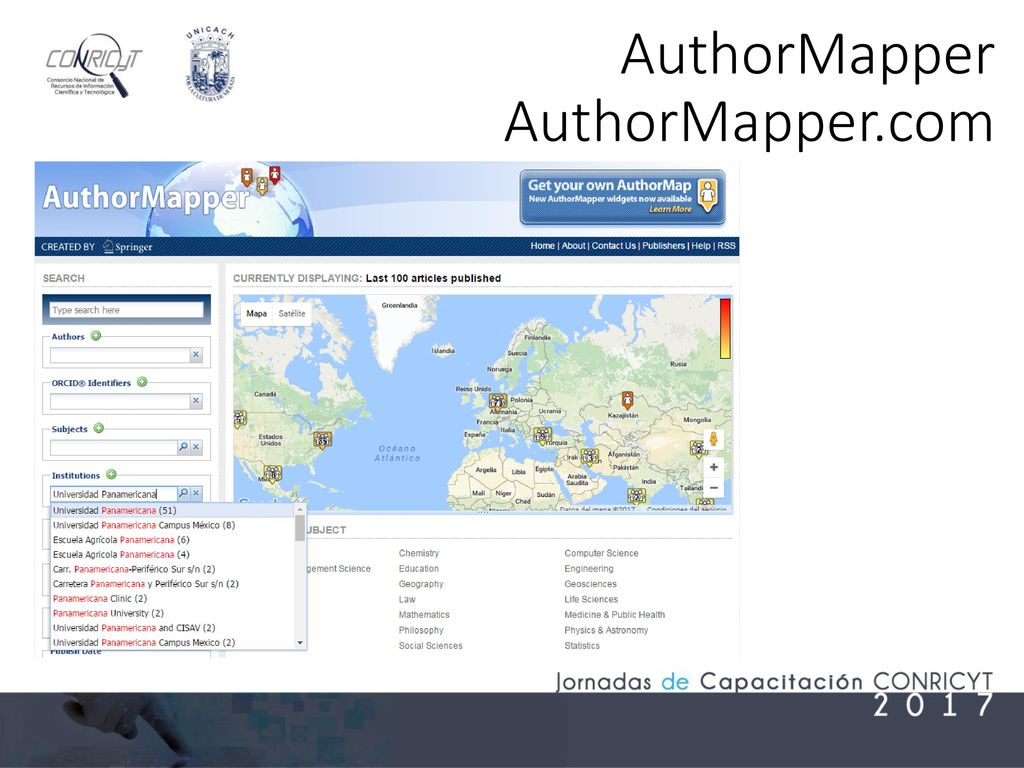Viewport: 1024px width, 768px height.
Task: Click the Institutions text field
Action: click(114, 494)
